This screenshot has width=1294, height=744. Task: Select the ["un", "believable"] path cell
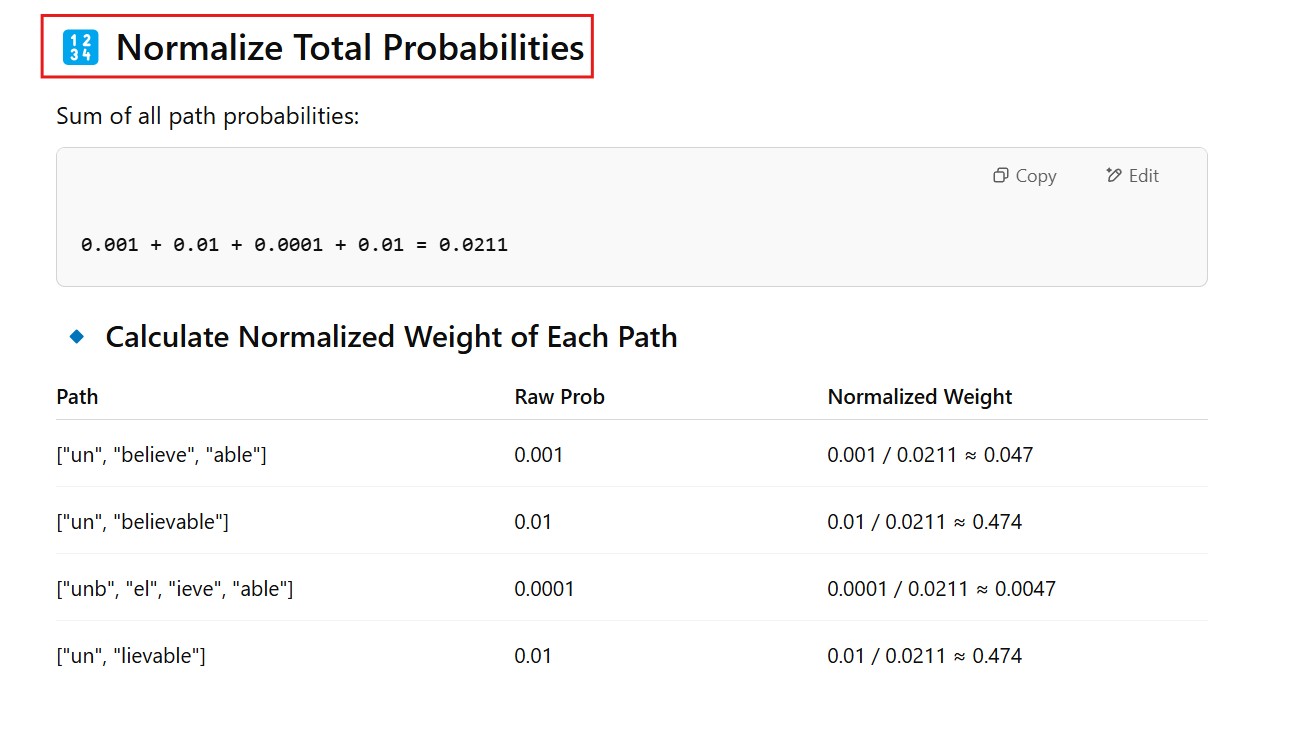[x=142, y=522]
